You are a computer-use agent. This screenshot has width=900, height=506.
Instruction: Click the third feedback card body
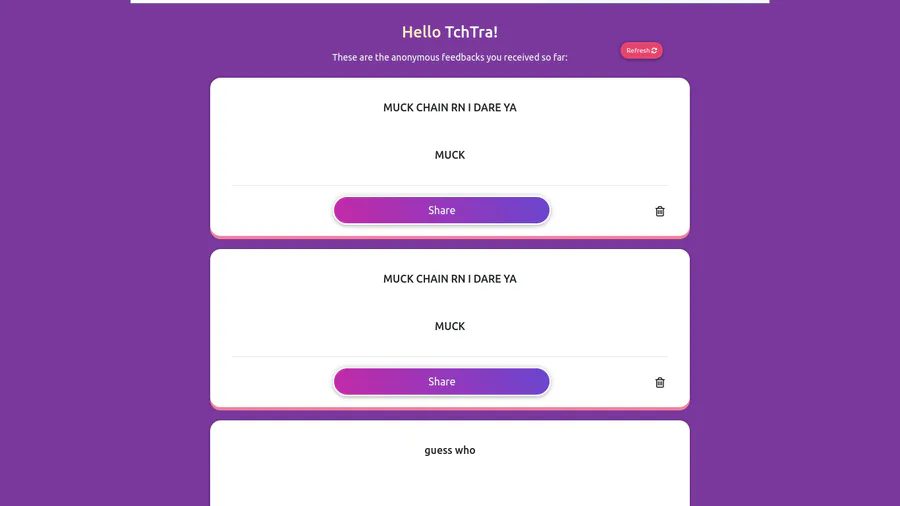449,464
